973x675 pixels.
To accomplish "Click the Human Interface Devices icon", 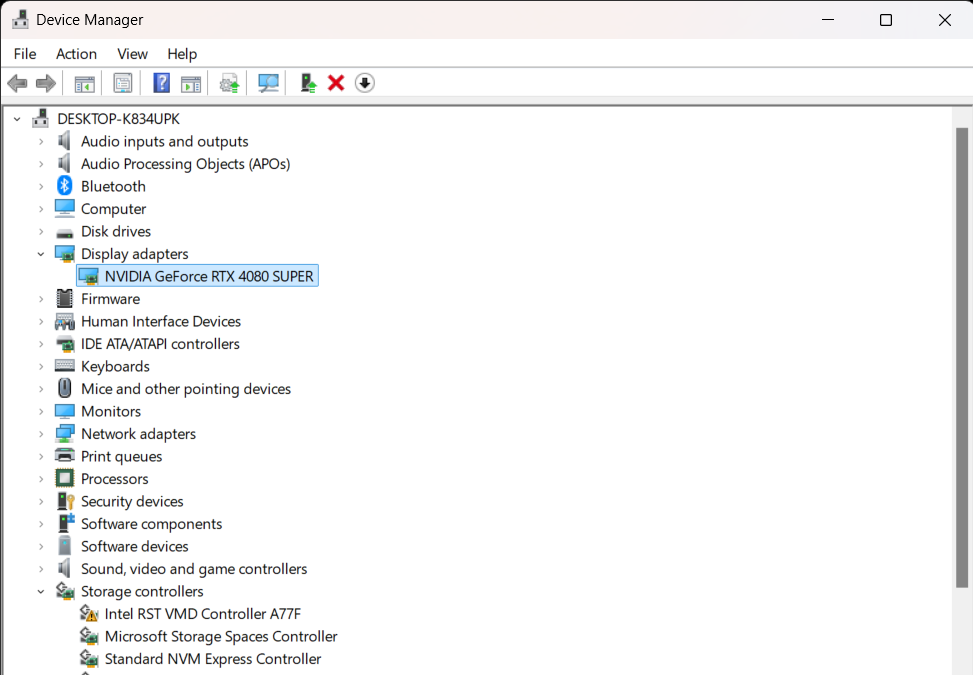I will 65,321.
